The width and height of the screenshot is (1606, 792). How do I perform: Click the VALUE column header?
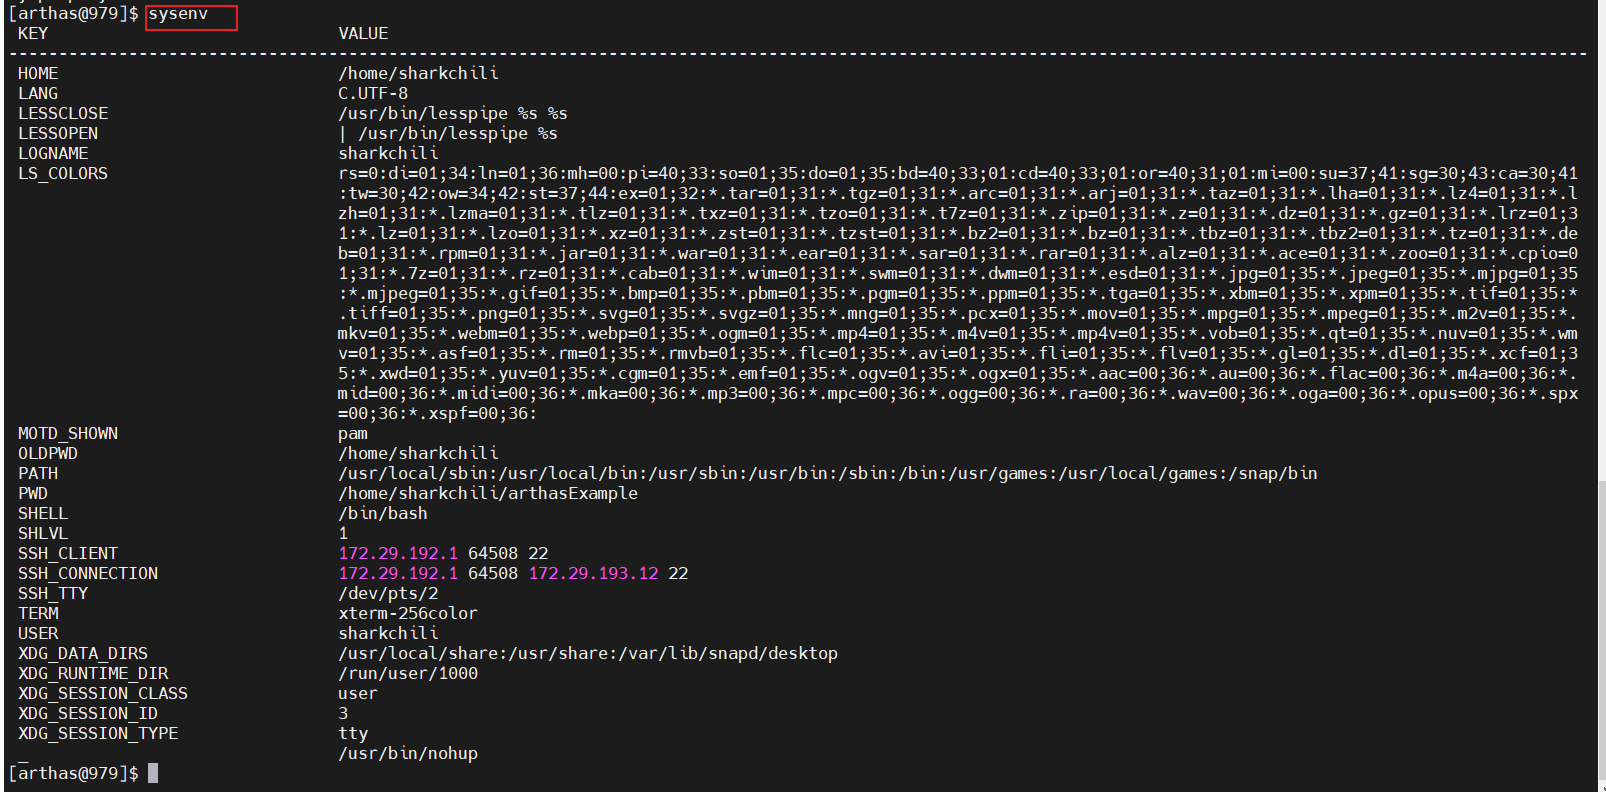point(363,34)
